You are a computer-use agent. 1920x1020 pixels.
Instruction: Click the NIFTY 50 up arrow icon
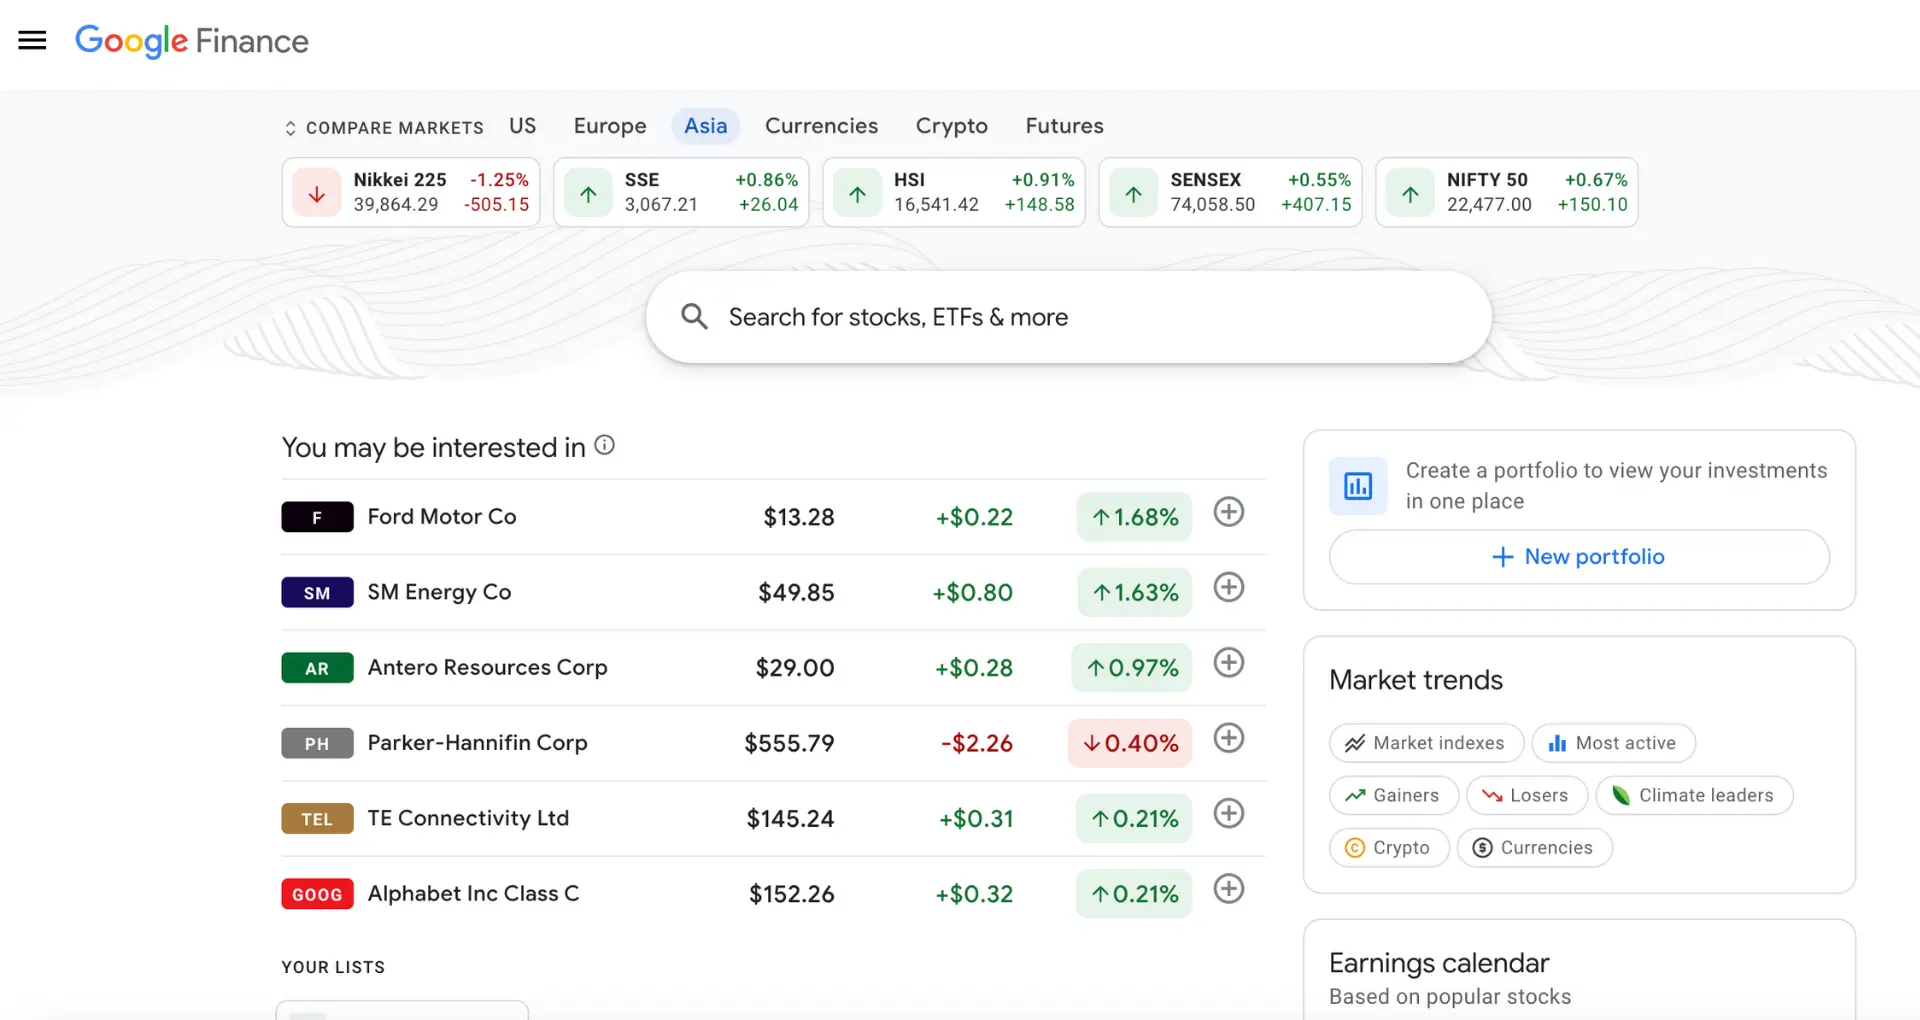click(1410, 193)
